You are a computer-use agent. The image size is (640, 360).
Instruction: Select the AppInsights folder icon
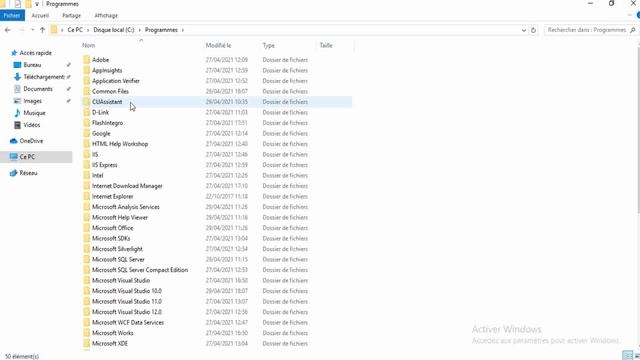tap(87, 70)
